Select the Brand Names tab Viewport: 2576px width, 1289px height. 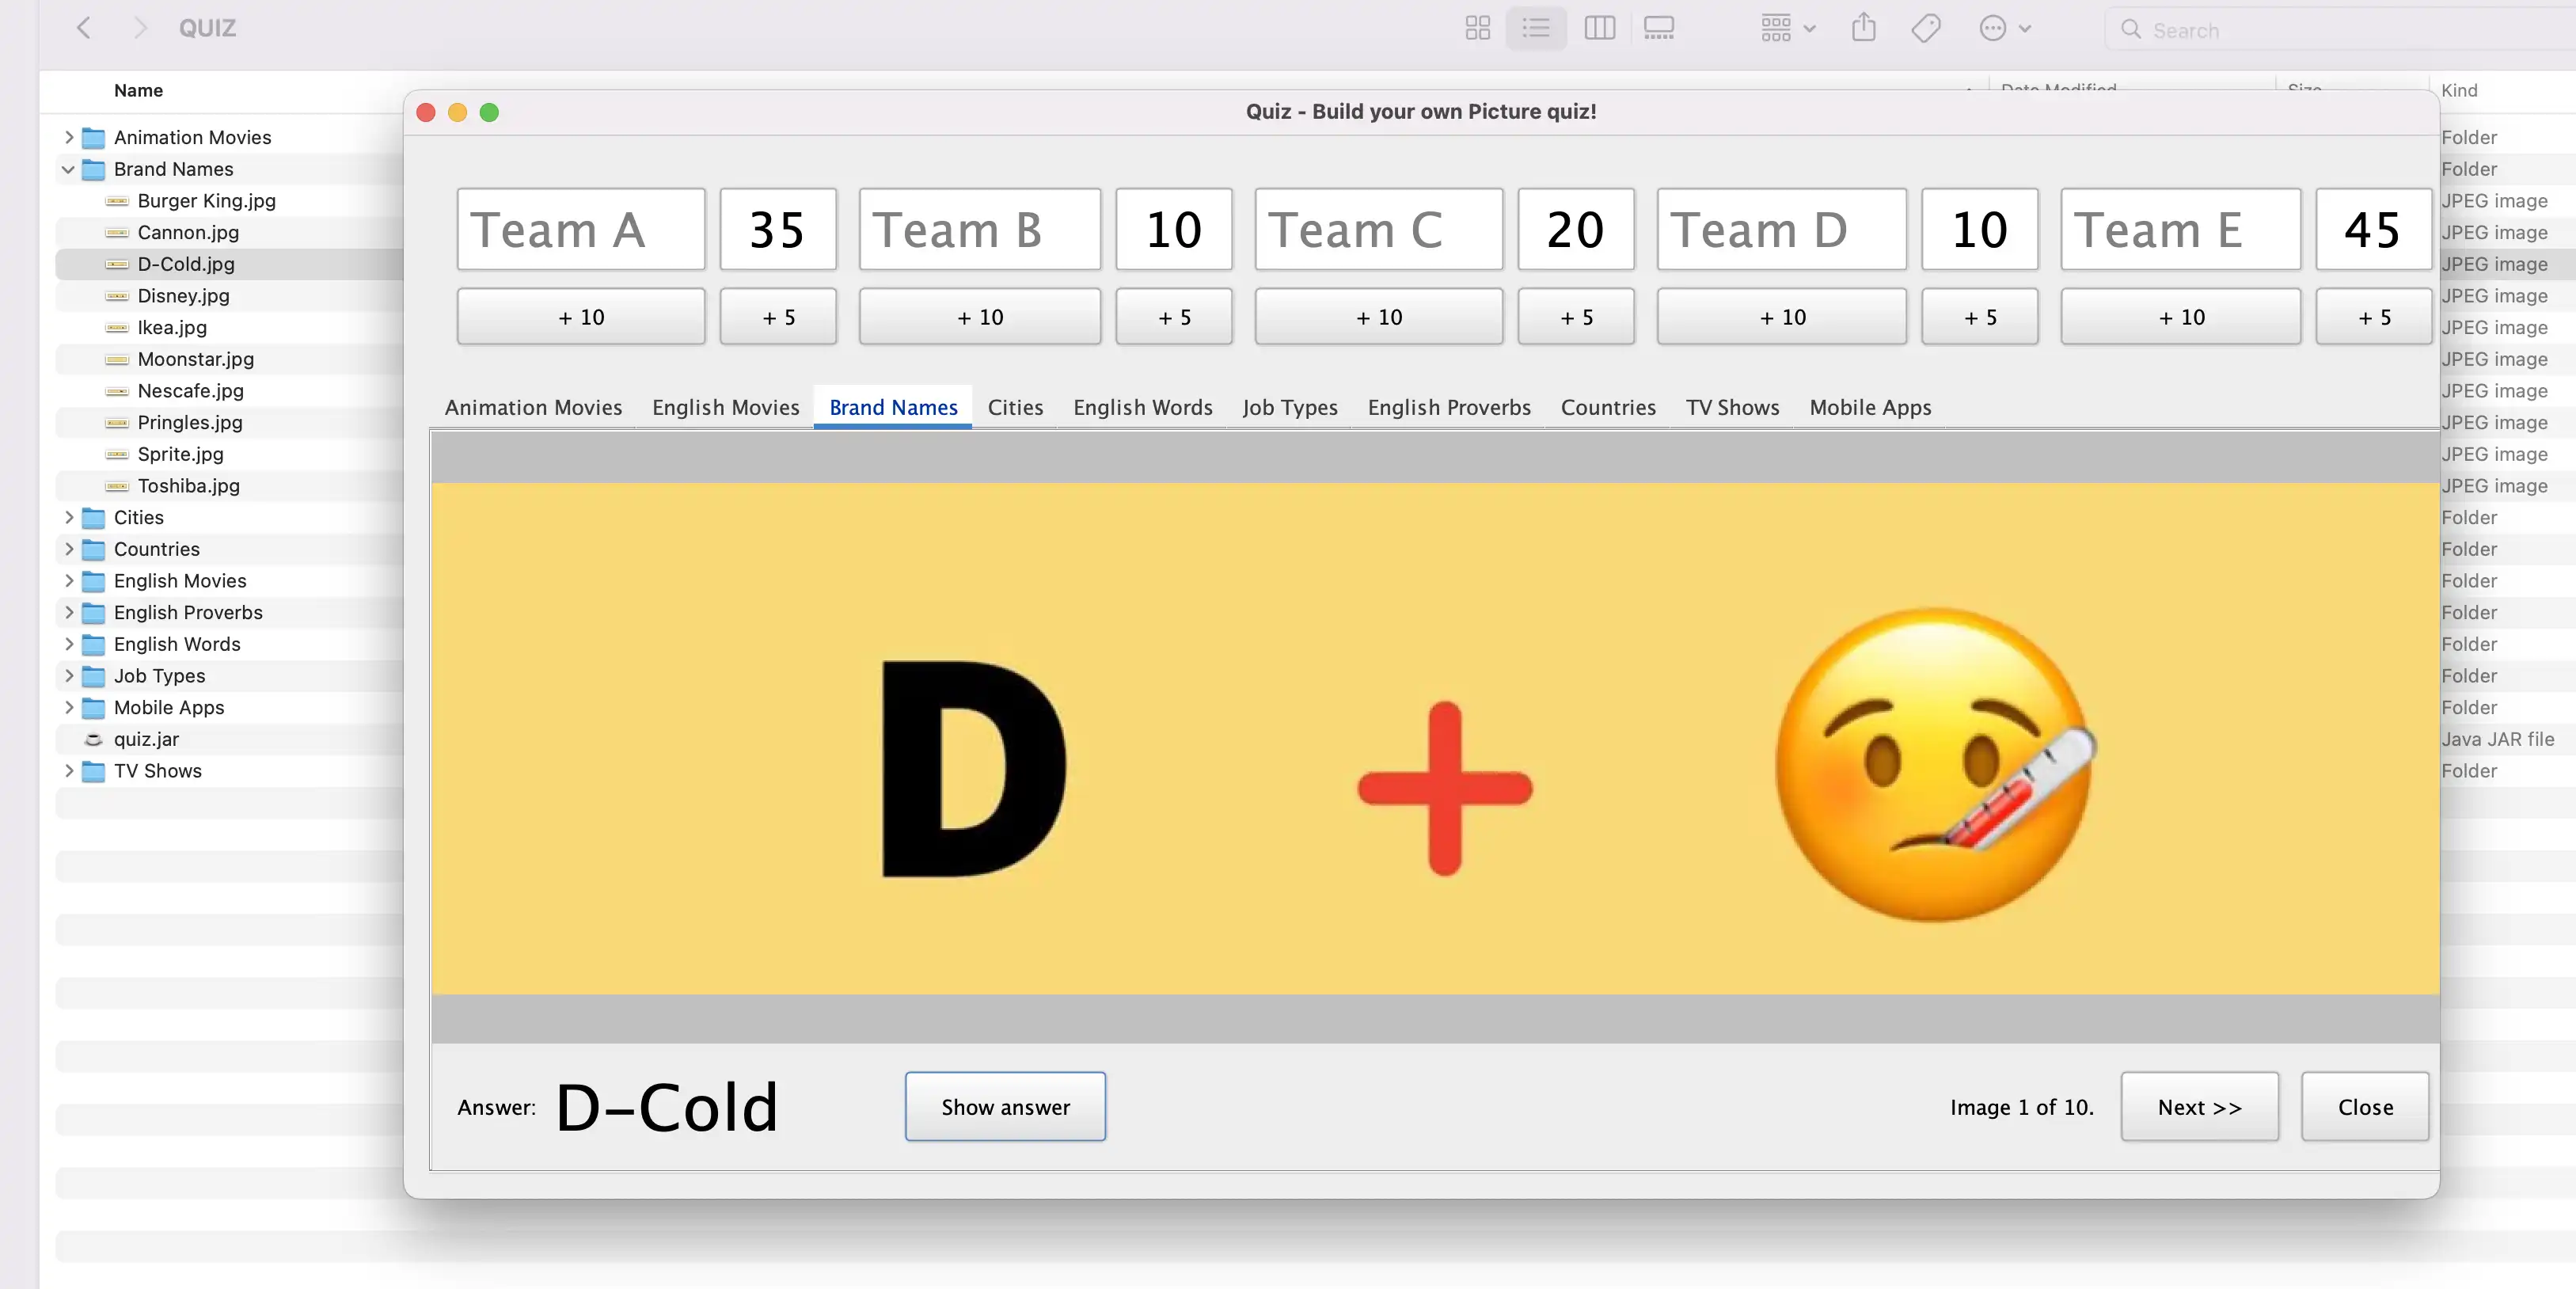(x=892, y=406)
